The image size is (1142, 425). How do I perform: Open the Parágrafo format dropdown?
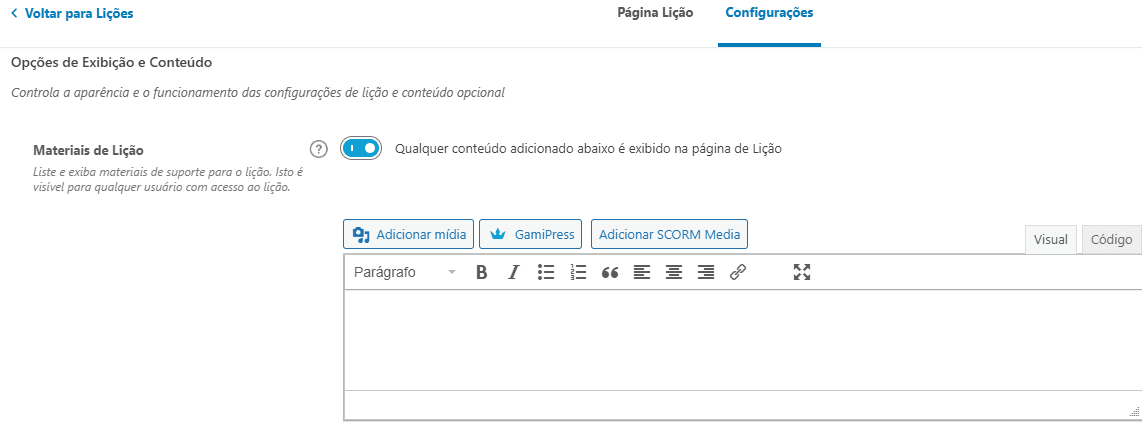[x=405, y=272]
